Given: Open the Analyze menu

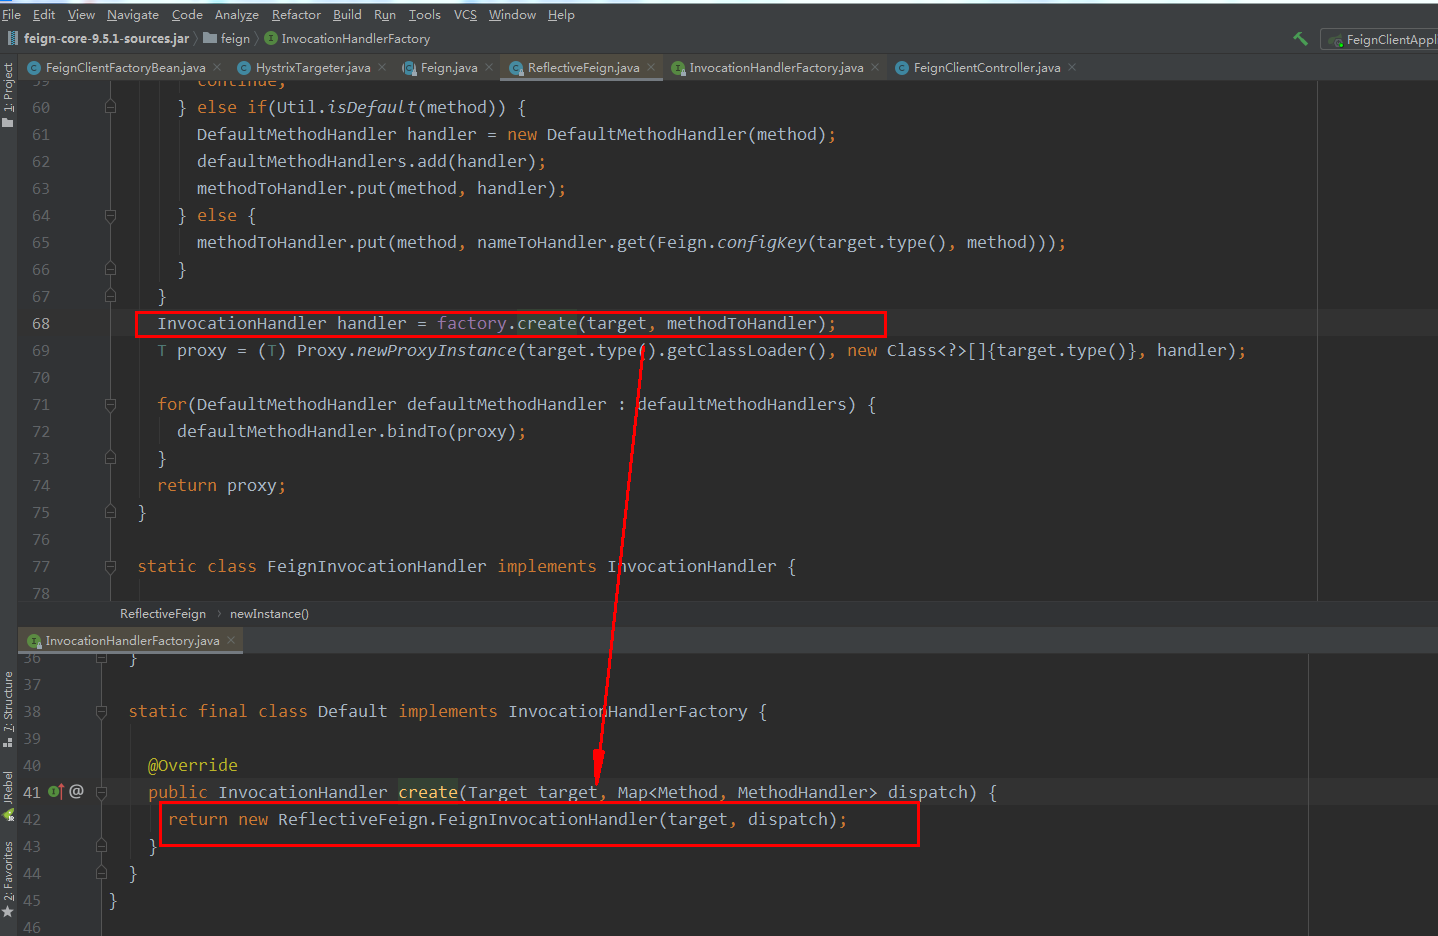Looking at the screenshot, I should click(237, 15).
